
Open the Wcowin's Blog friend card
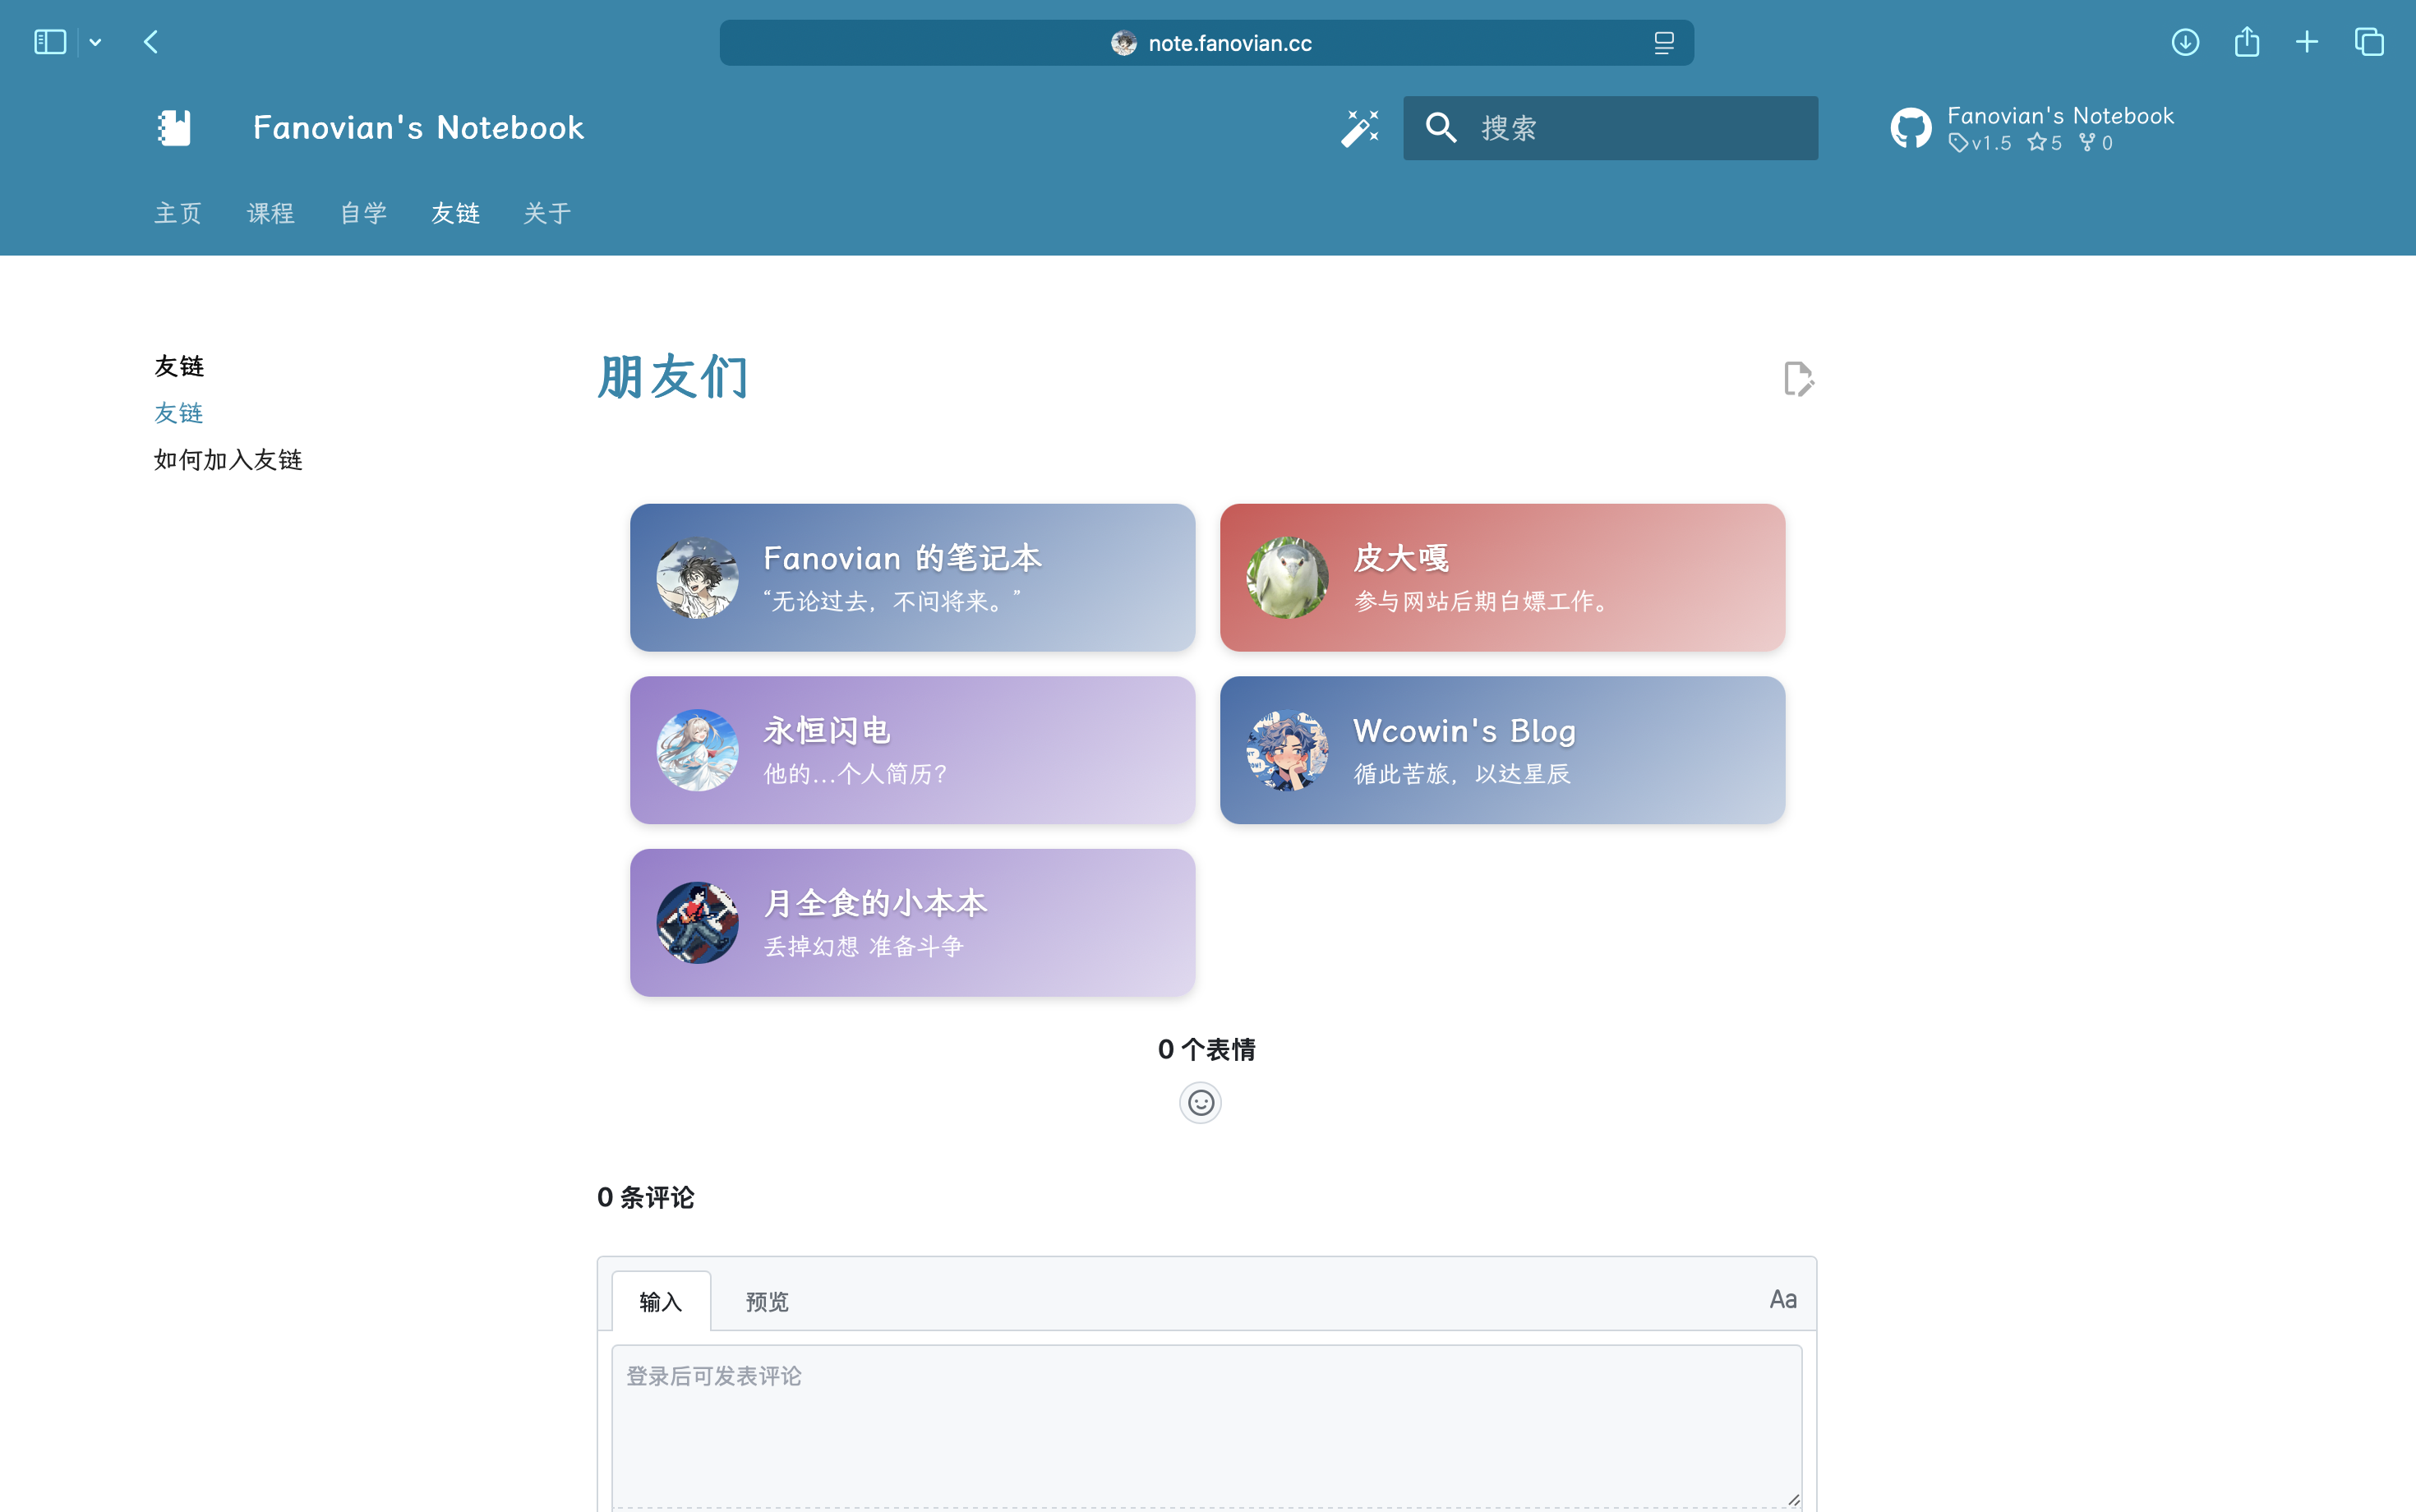pos(1502,750)
